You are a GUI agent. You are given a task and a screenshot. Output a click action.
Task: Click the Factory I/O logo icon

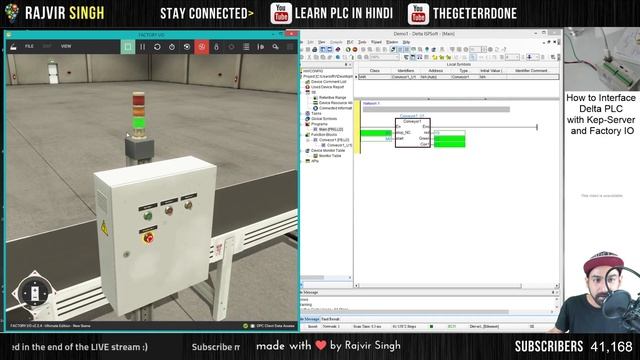pos(13,47)
